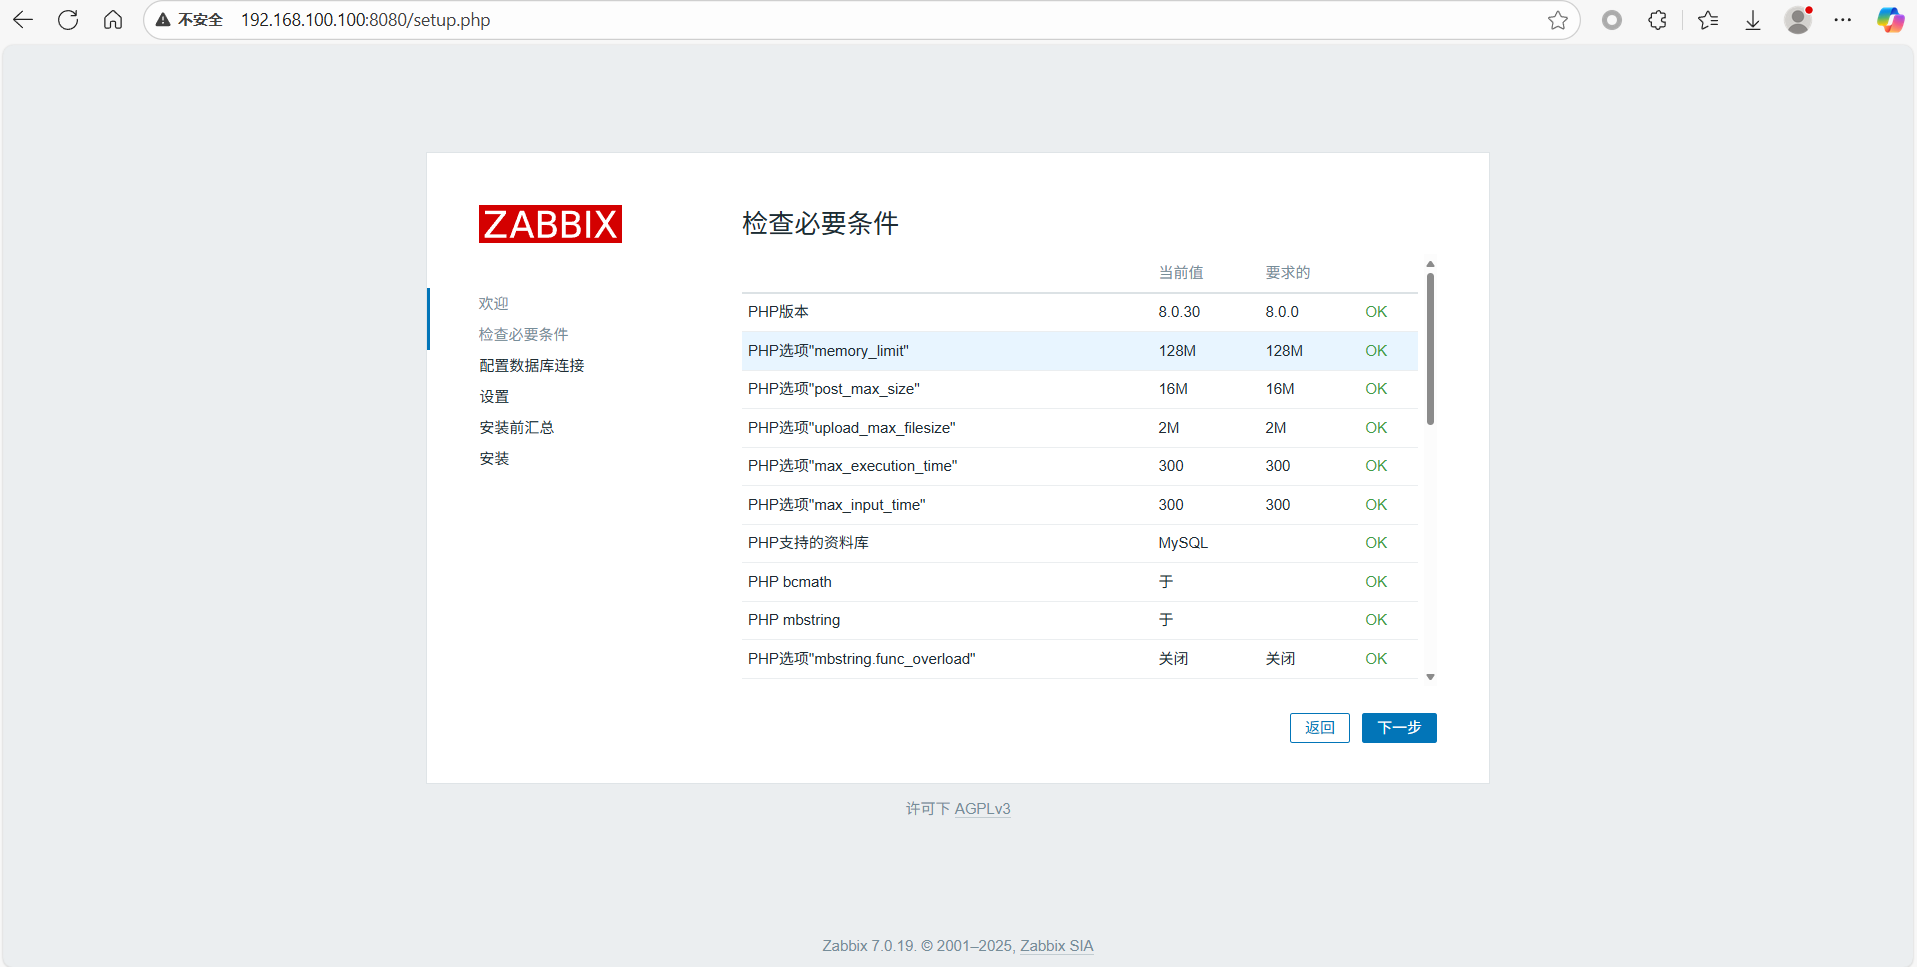Go to browser home page icon
The image size is (1917, 967).
113,20
